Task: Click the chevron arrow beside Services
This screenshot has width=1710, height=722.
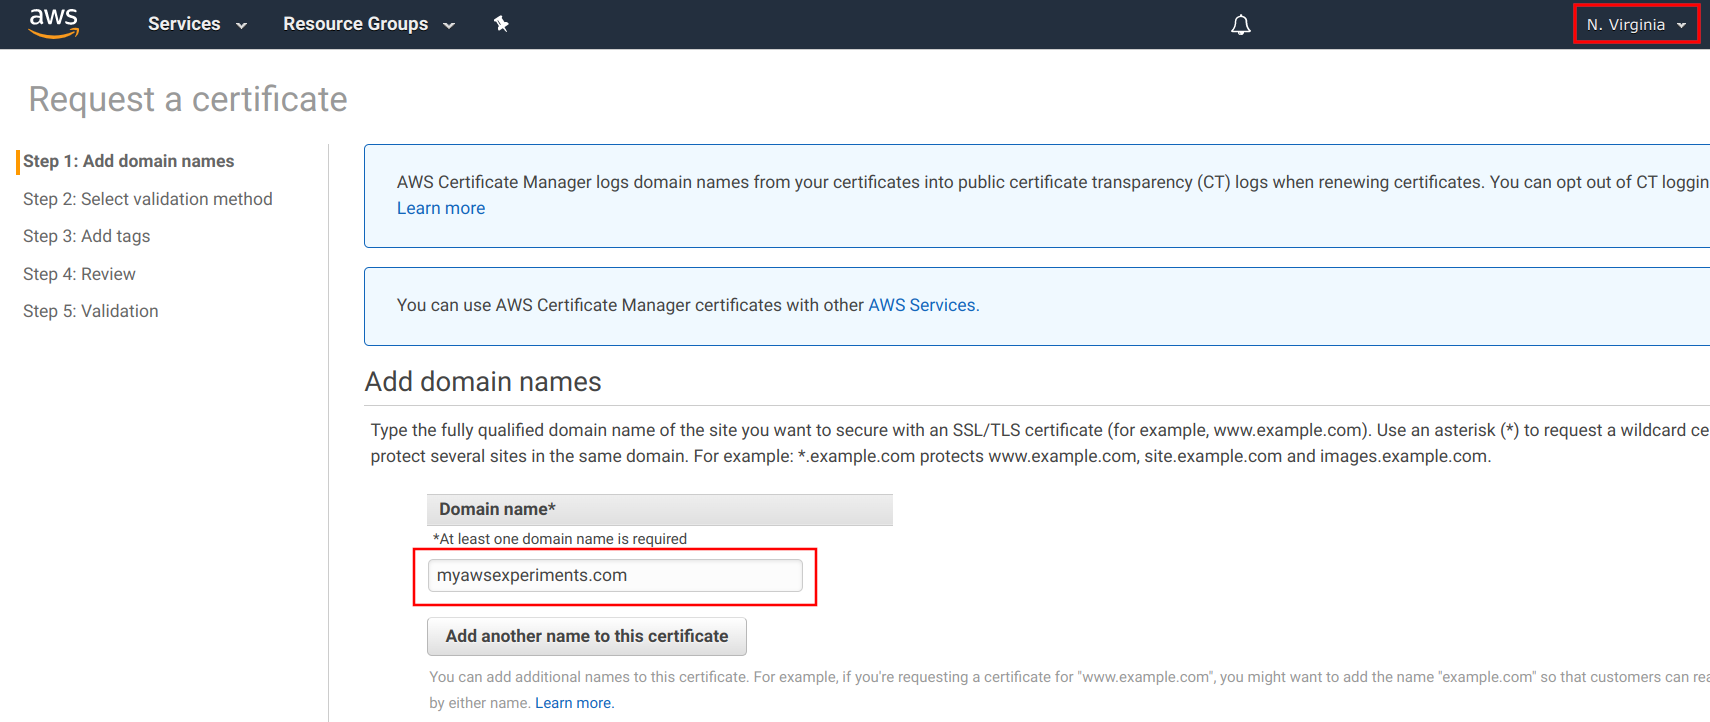Action: [x=241, y=26]
